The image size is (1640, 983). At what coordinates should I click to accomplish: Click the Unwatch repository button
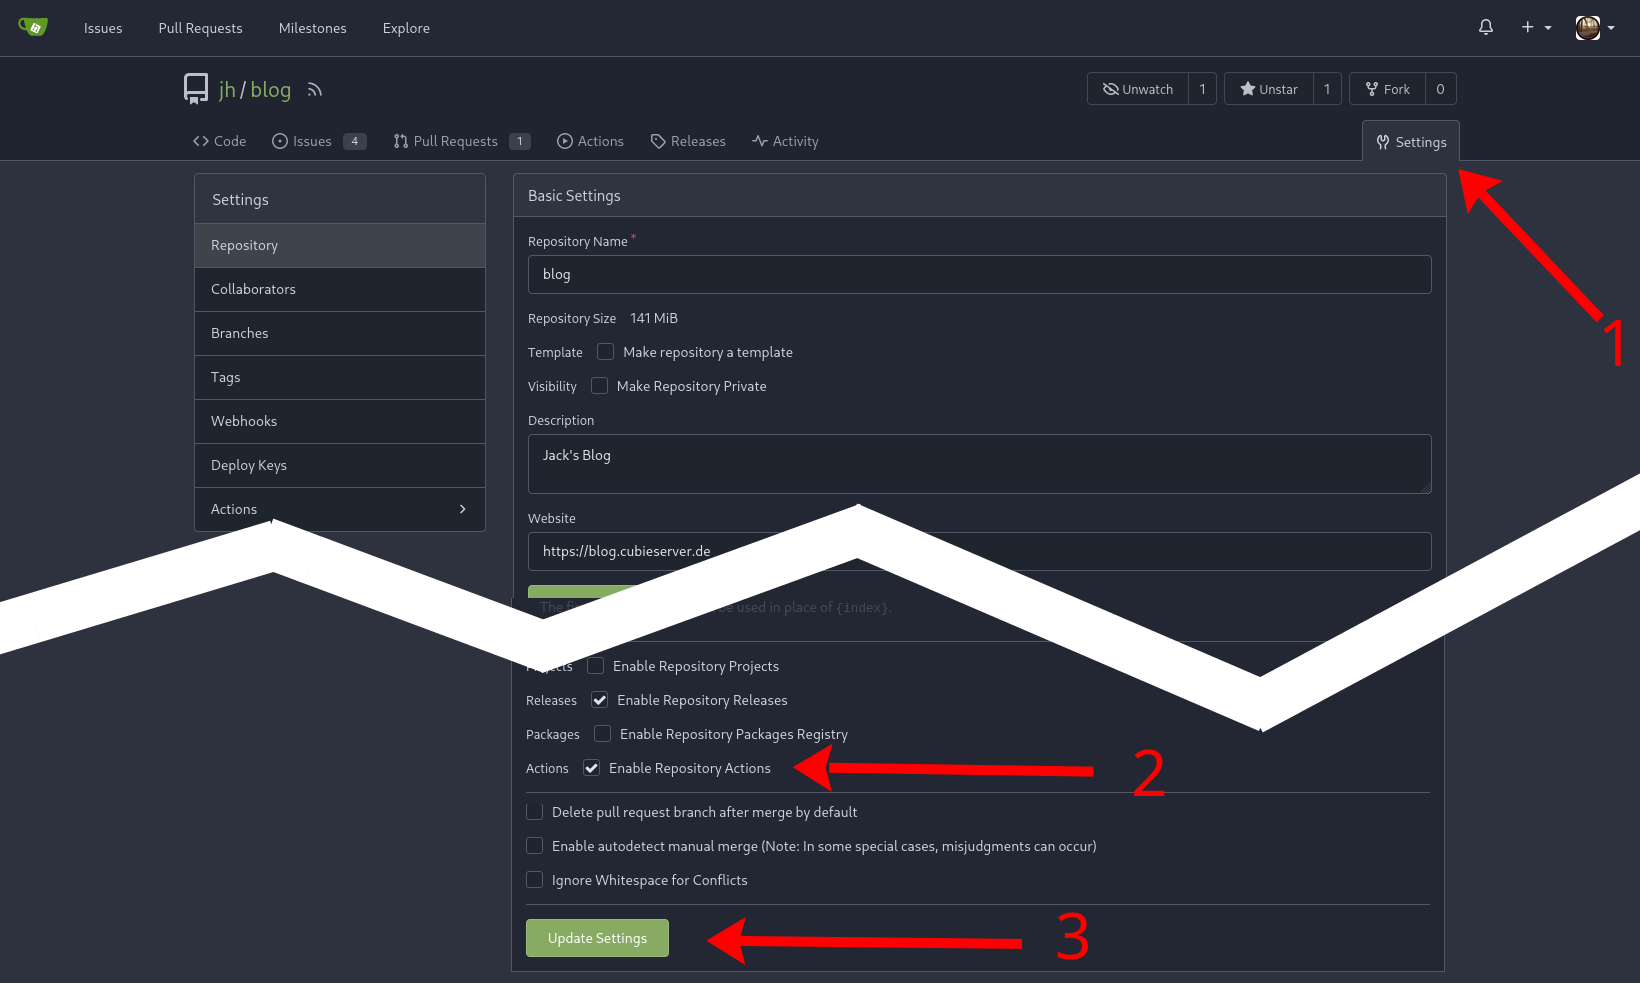click(x=1138, y=89)
